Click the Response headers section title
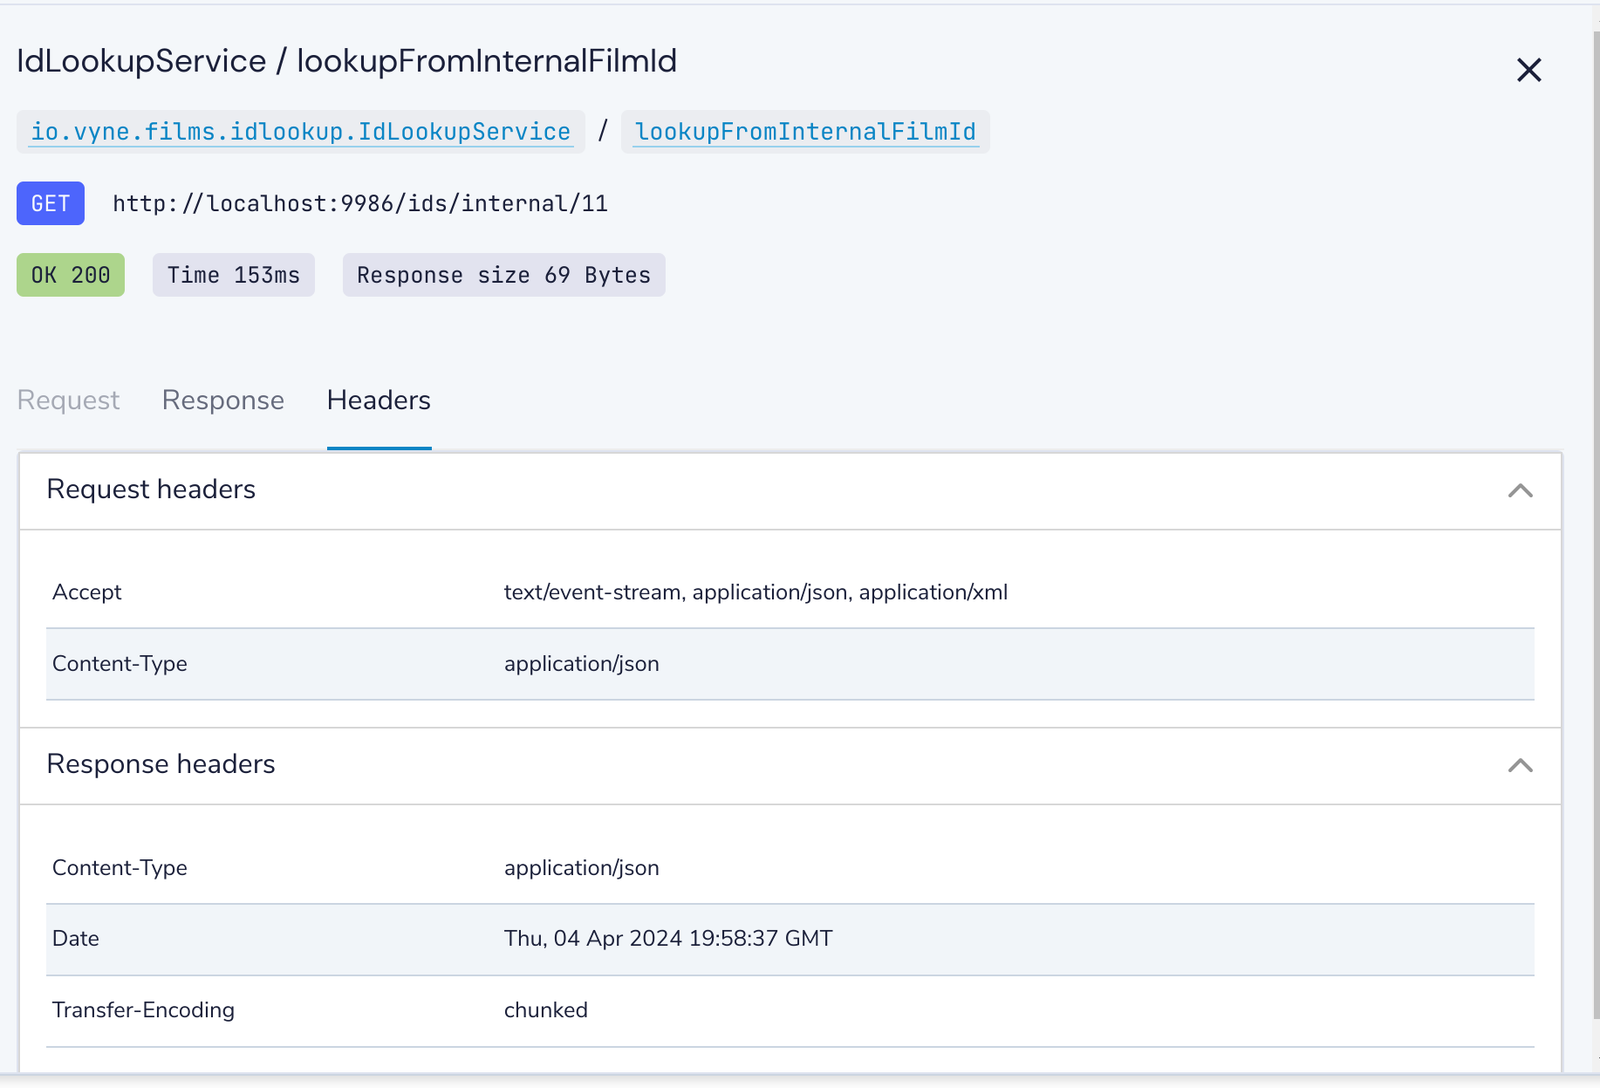This screenshot has height=1088, width=1600. 161,764
